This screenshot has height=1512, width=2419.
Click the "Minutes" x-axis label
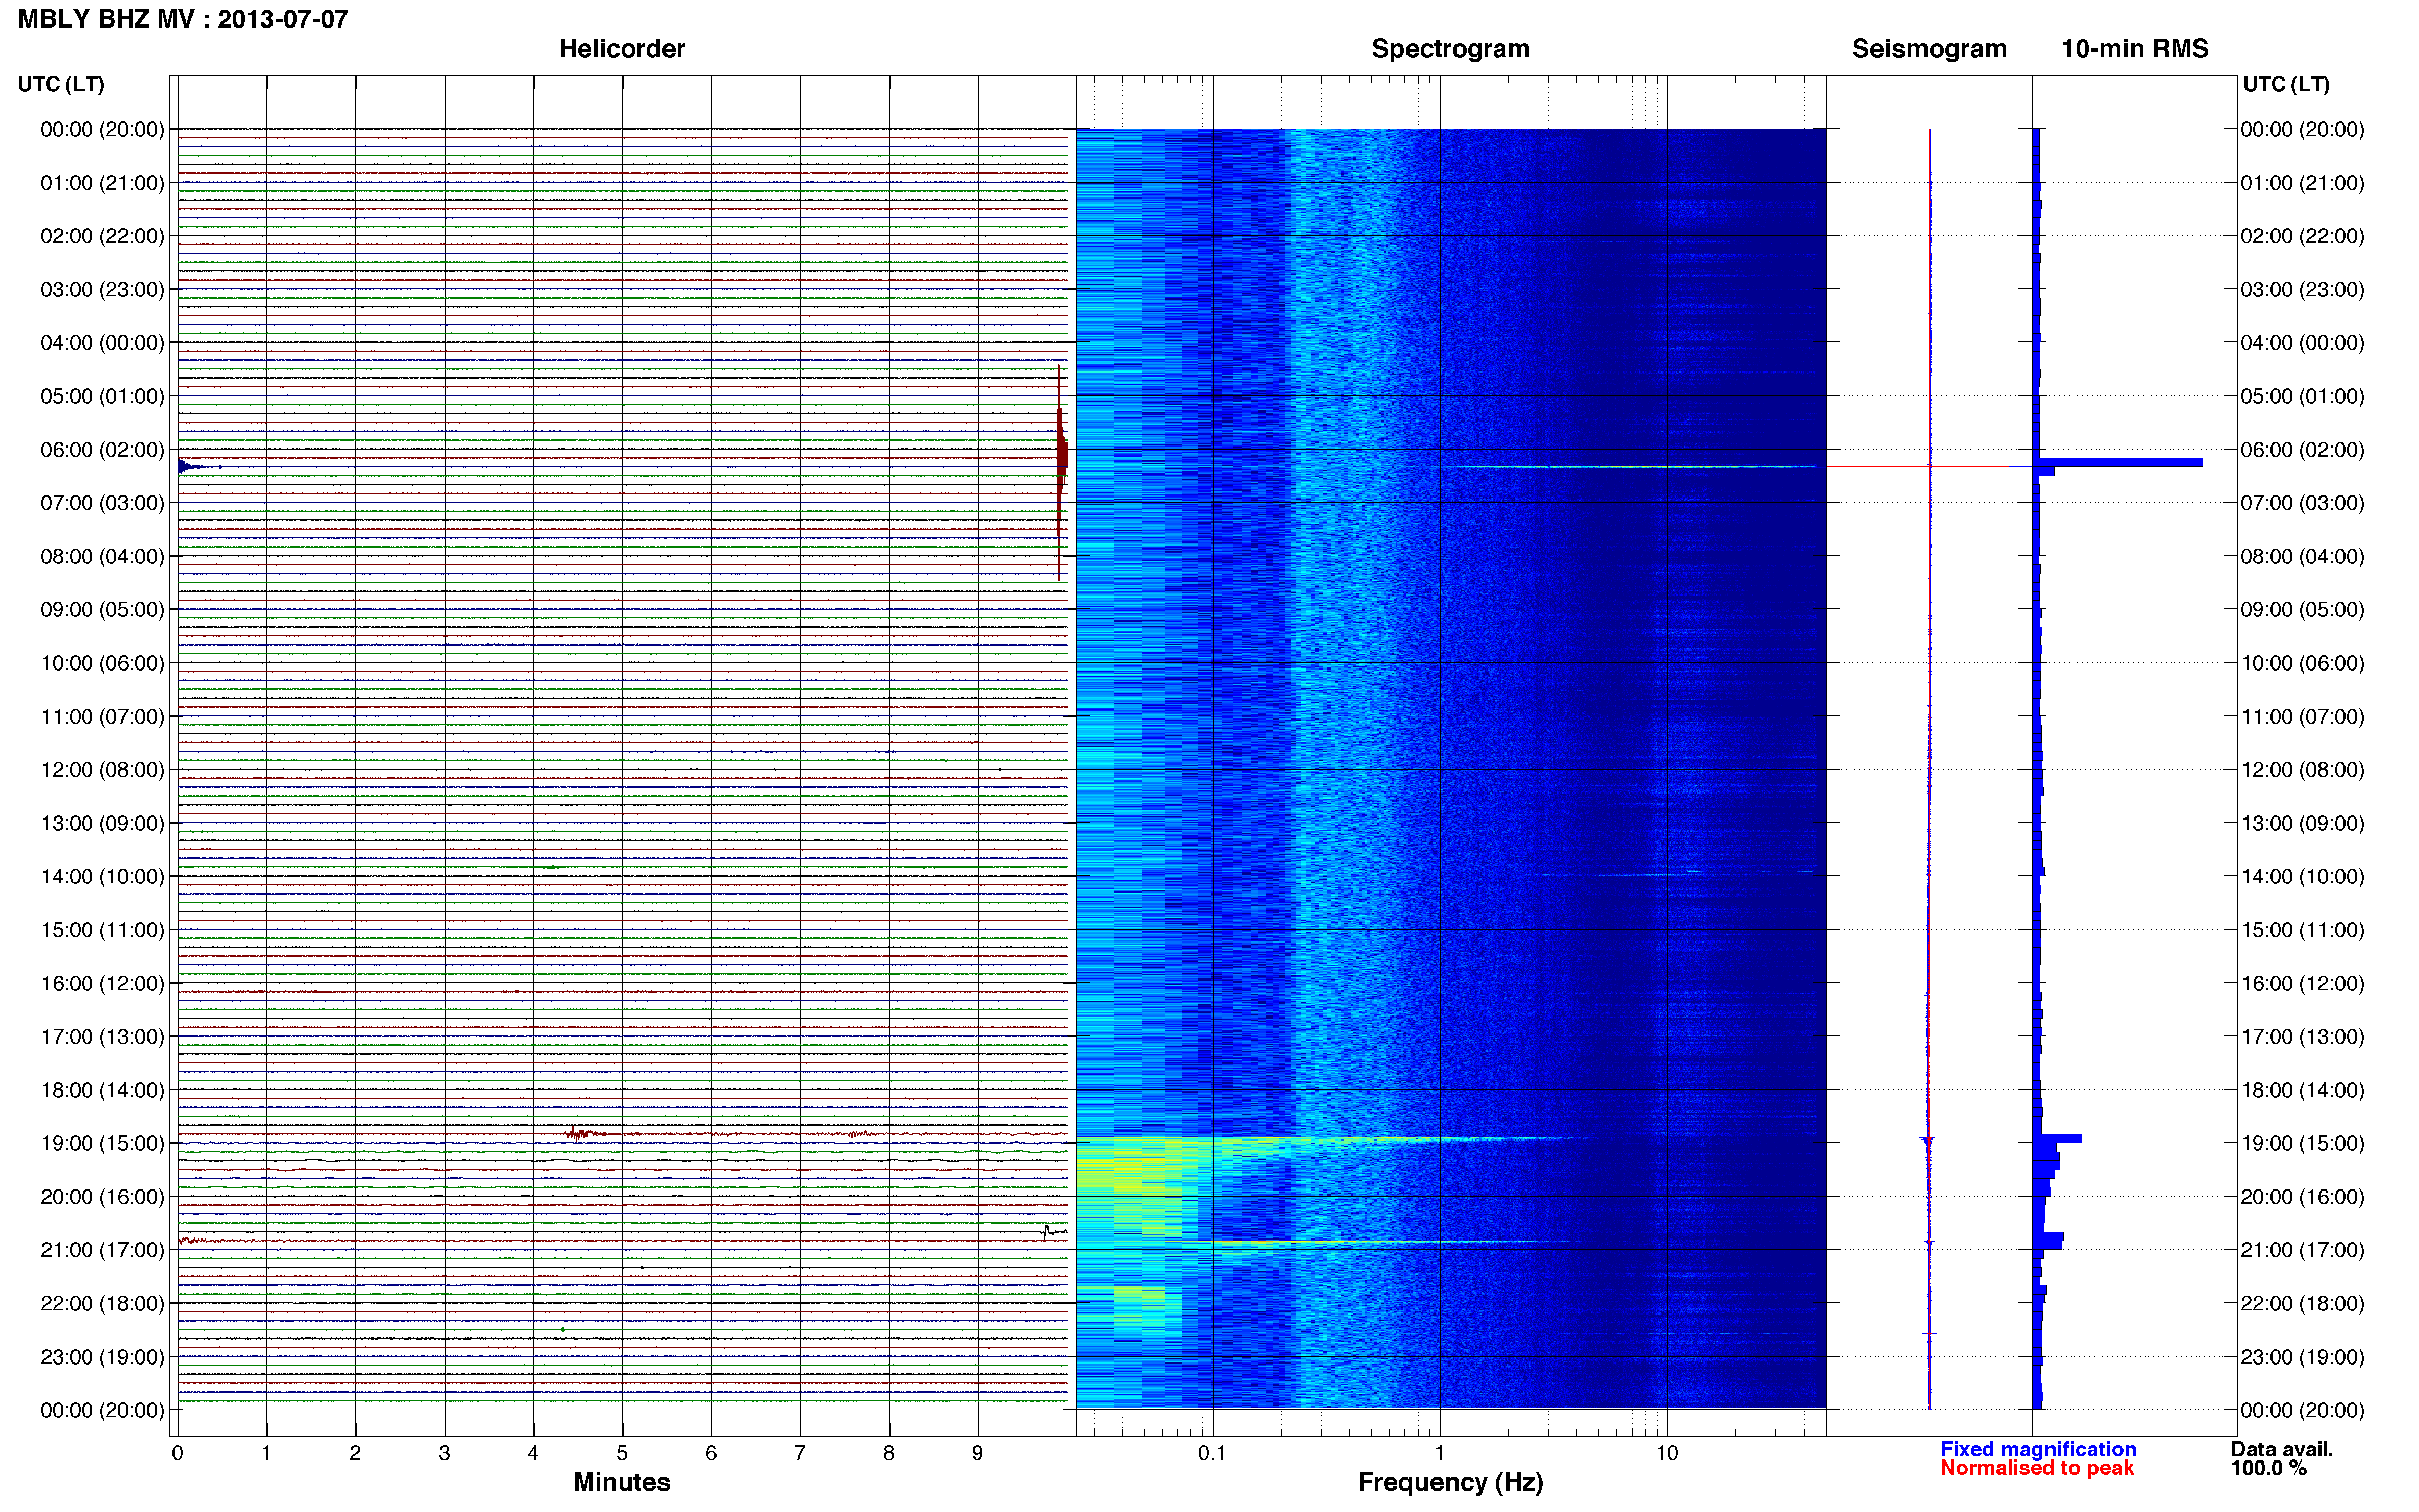622,1482
